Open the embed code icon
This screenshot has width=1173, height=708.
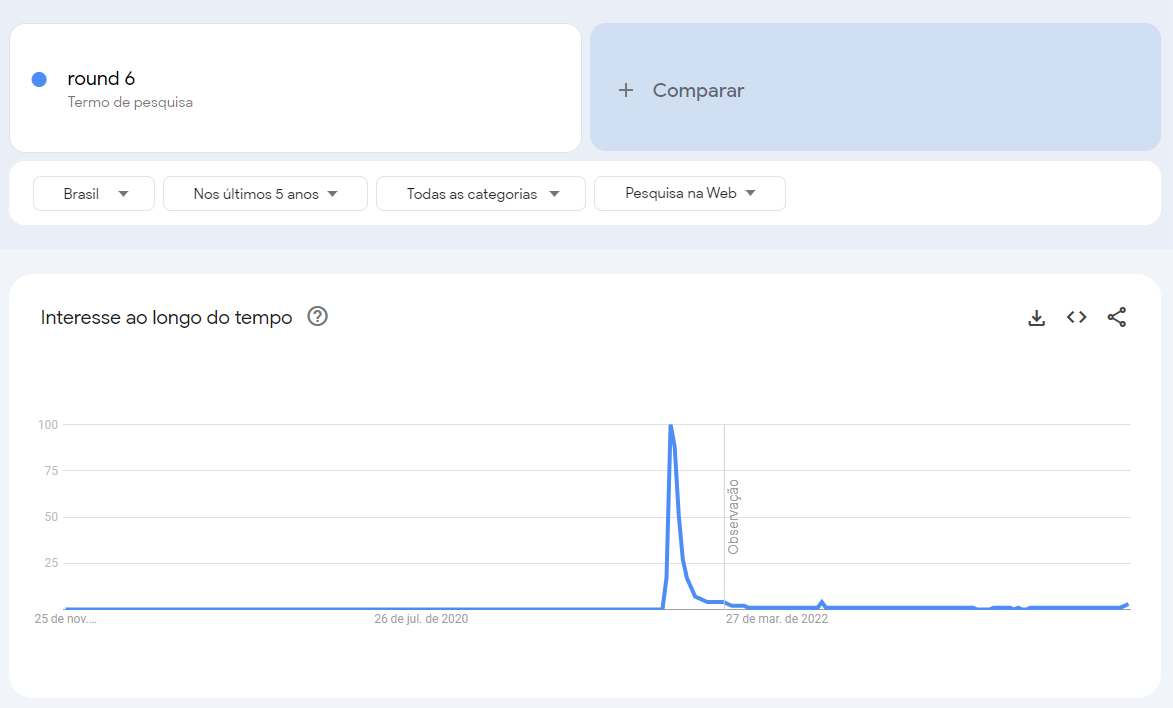[1076, 317]
